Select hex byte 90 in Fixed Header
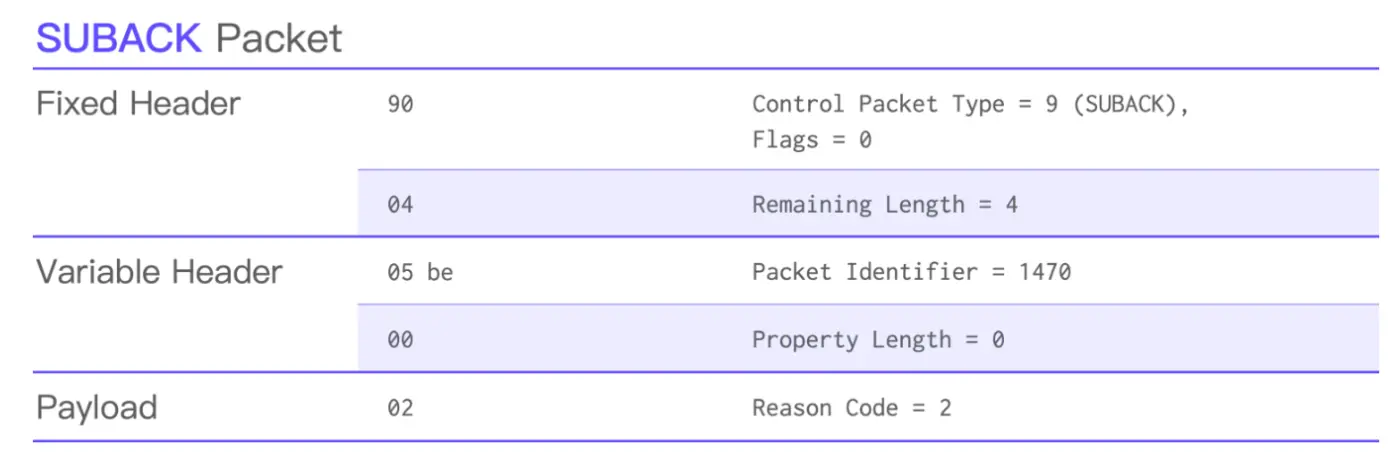Screen dimensions: 1396x461 (400, 104)
